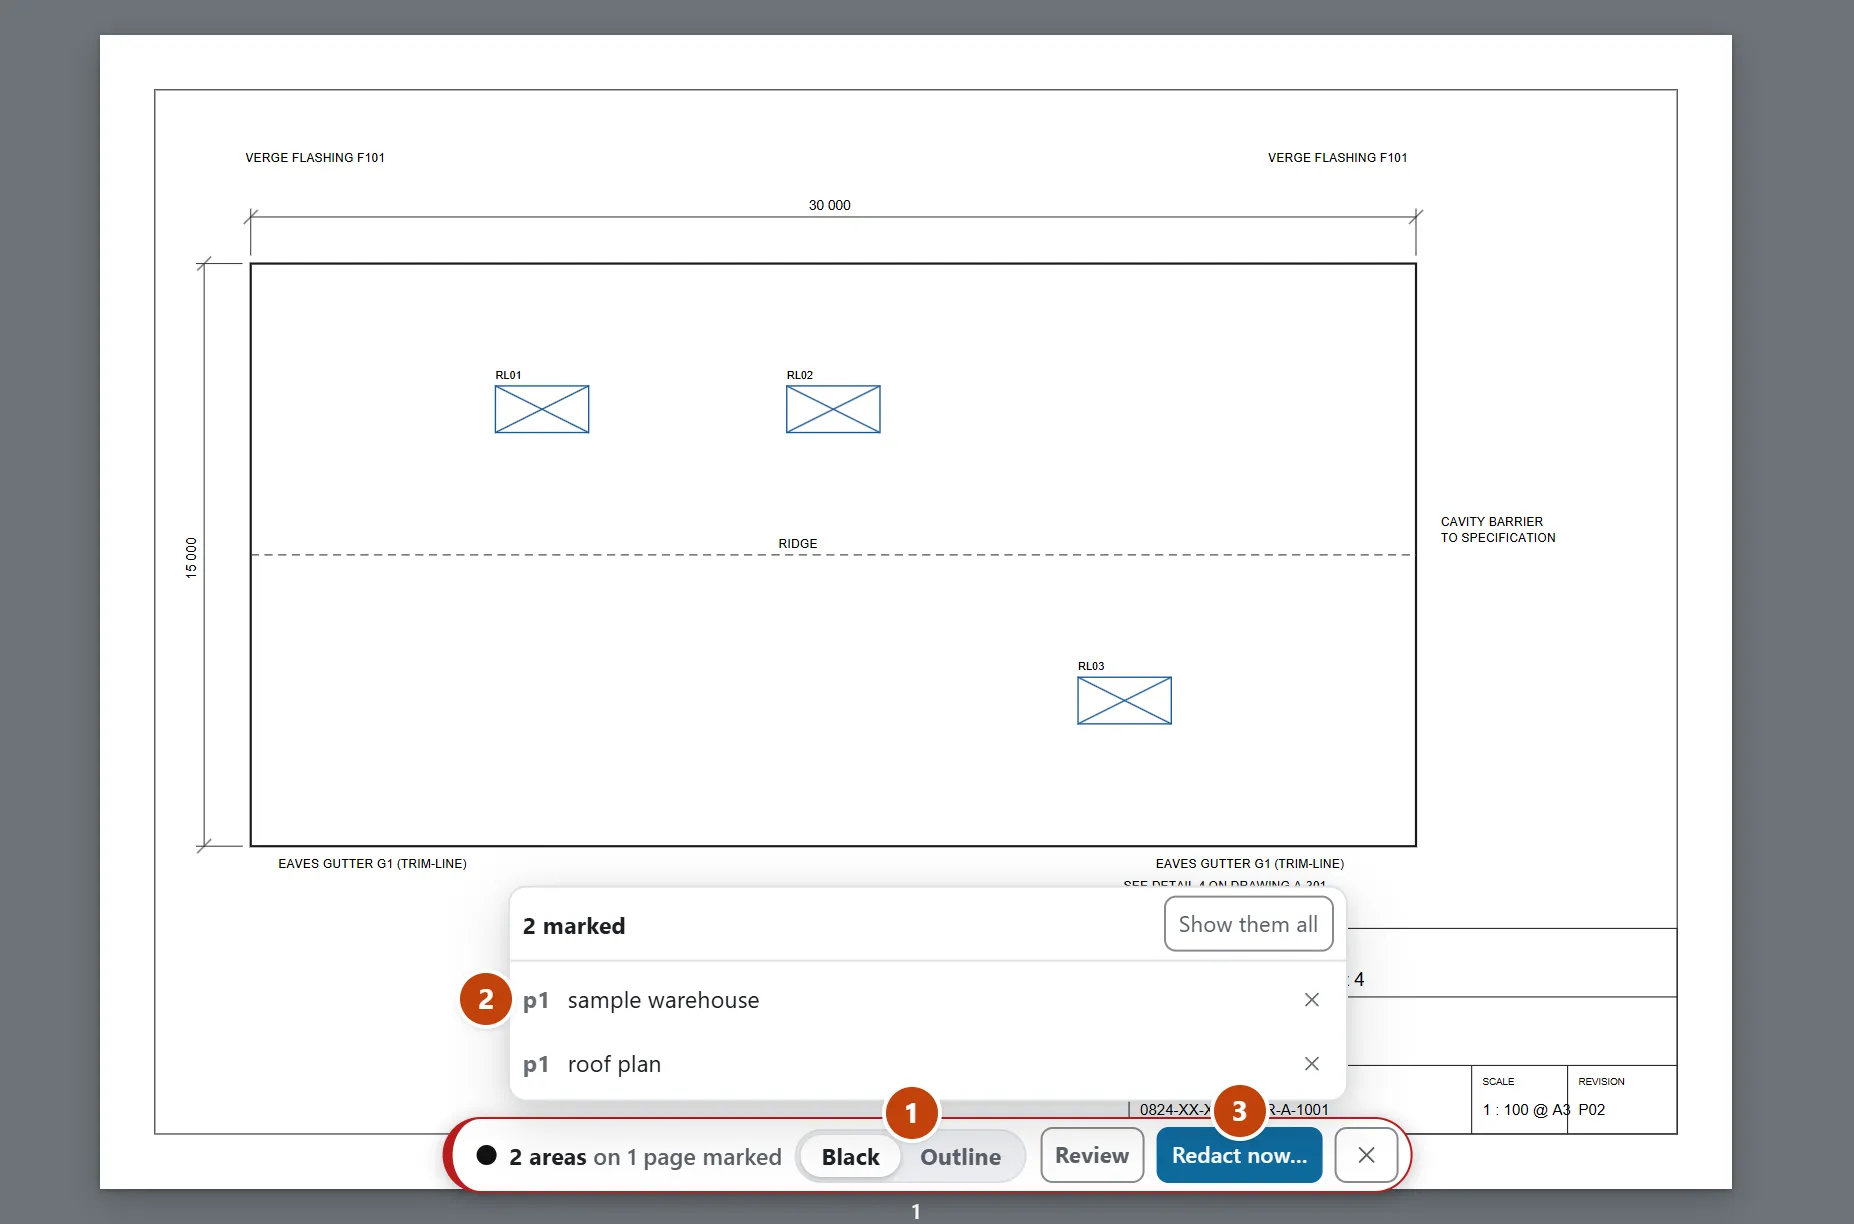Viewport: 1854px width, 1224px height.
Task: Click the CAVITY BARRIER TO SPECIFICATION note
Action: pyautogui.click(x=1498, y=530)
